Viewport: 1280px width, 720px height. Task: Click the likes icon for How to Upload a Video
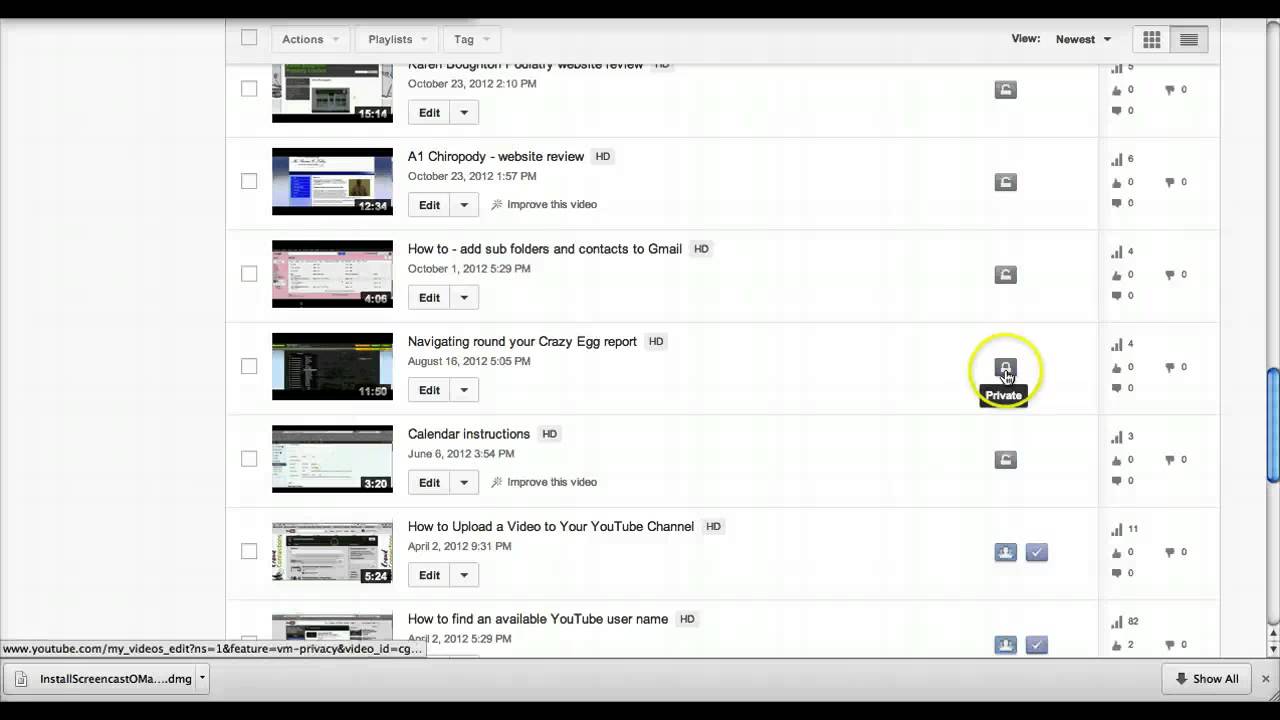point(1117,552)
